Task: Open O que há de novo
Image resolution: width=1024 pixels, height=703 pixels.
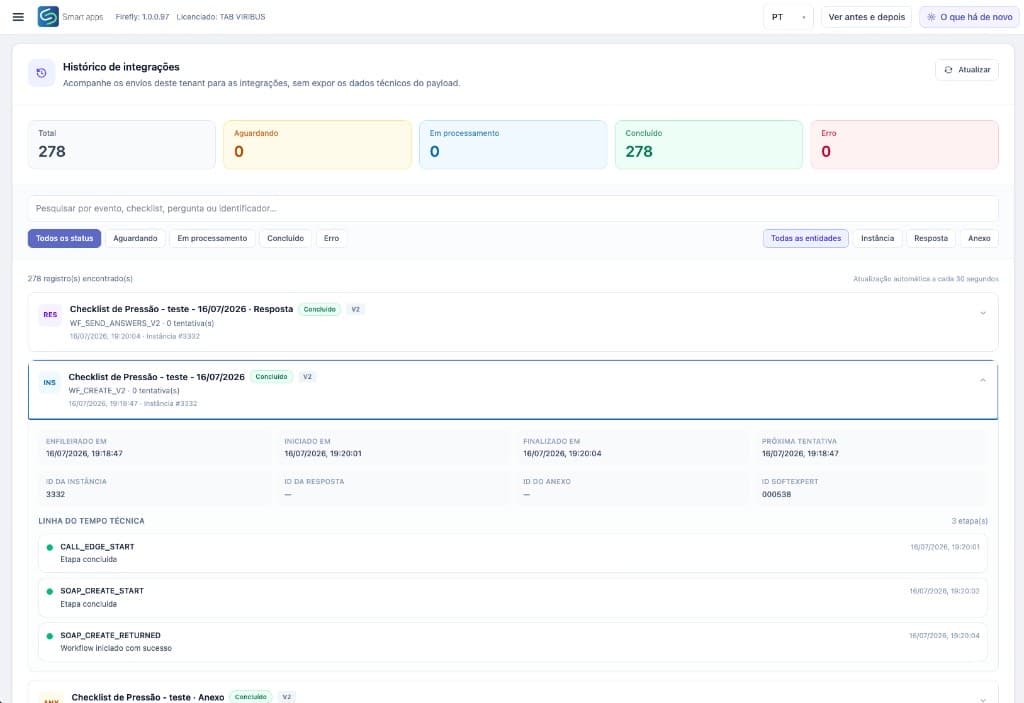Action: coord(969,17)
